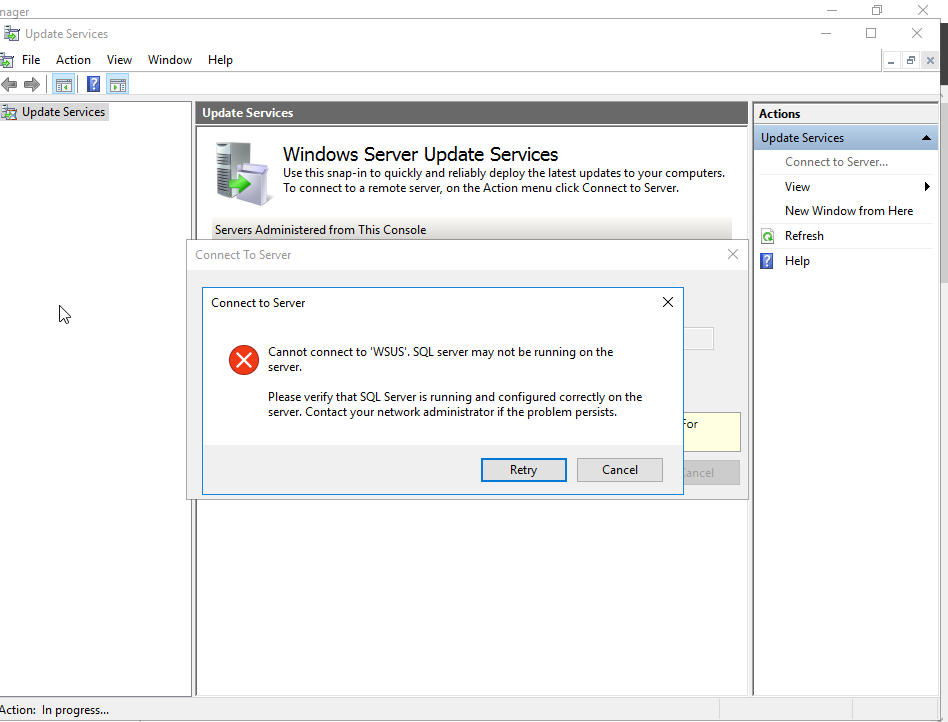Click the Back arrow toolbar icon
The width and height of the screenshot is (948, 722).
pos(9,85)
